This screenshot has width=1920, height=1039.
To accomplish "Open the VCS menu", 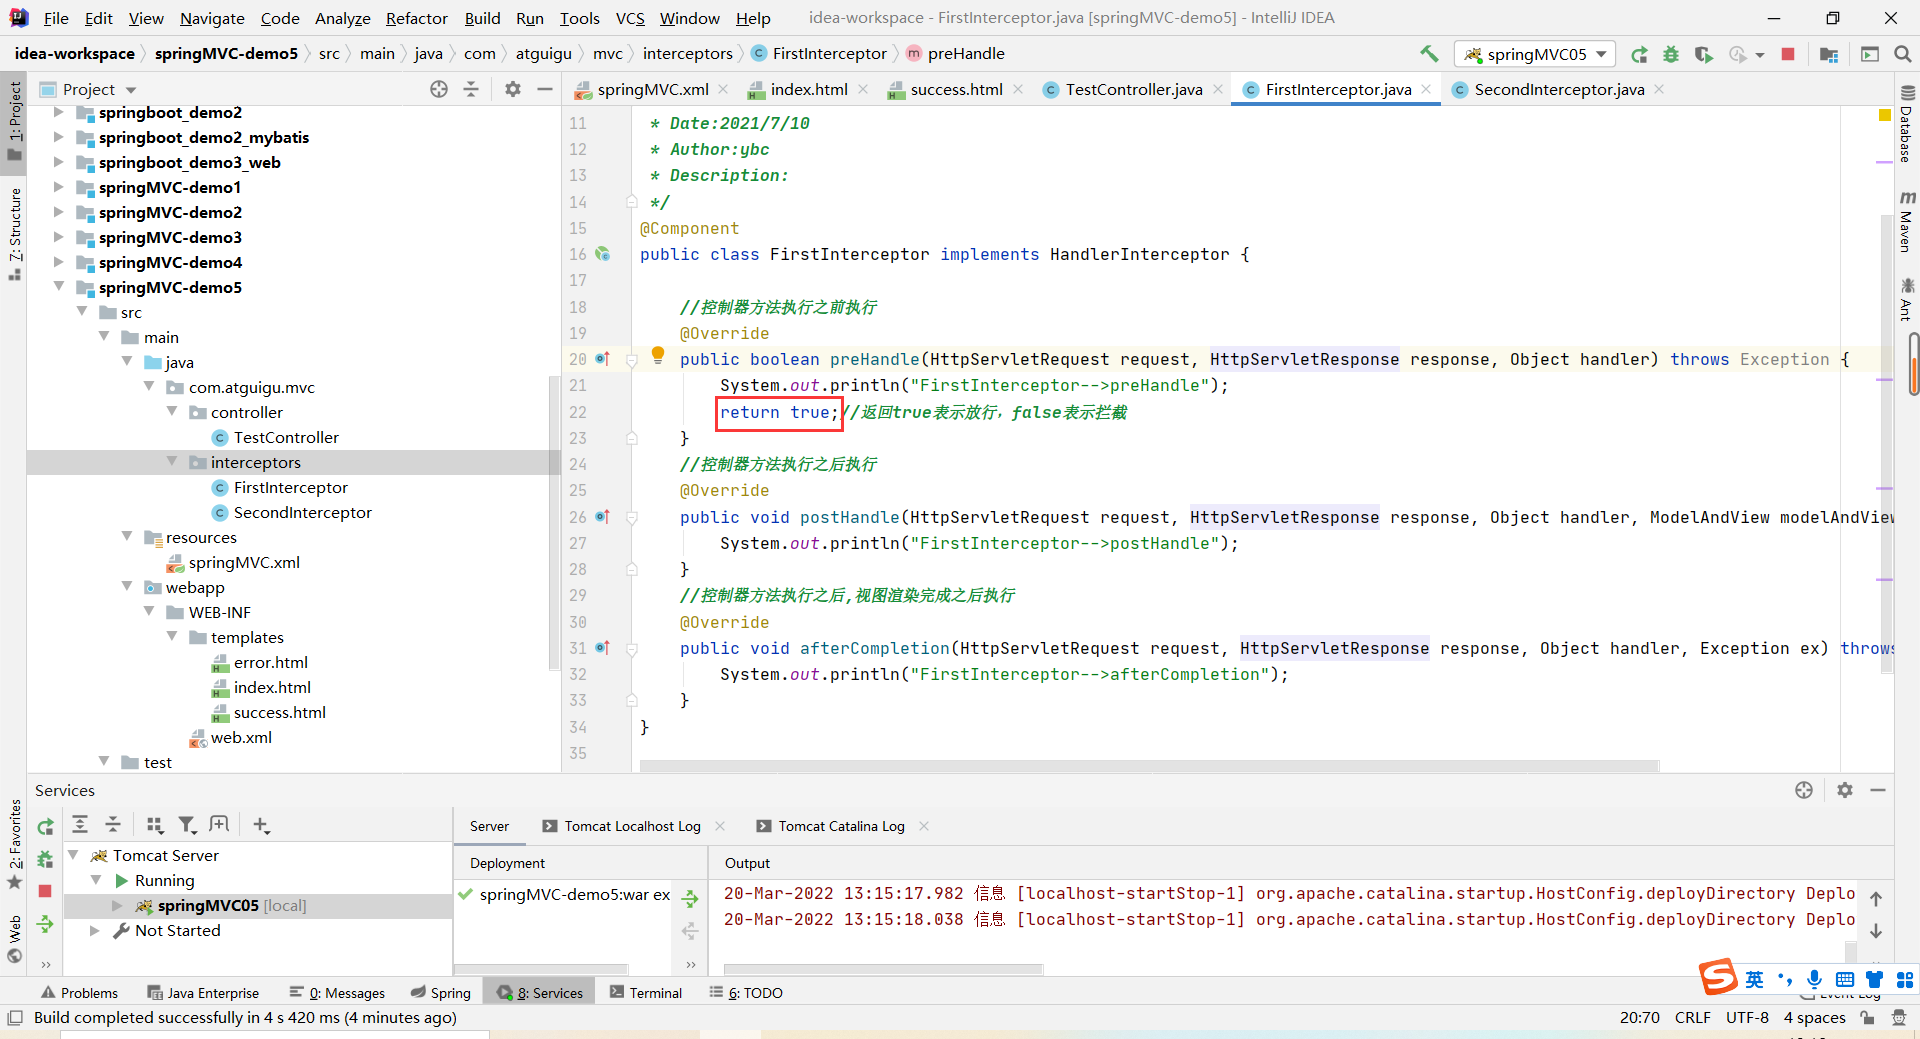I will (x=630, y=18).
